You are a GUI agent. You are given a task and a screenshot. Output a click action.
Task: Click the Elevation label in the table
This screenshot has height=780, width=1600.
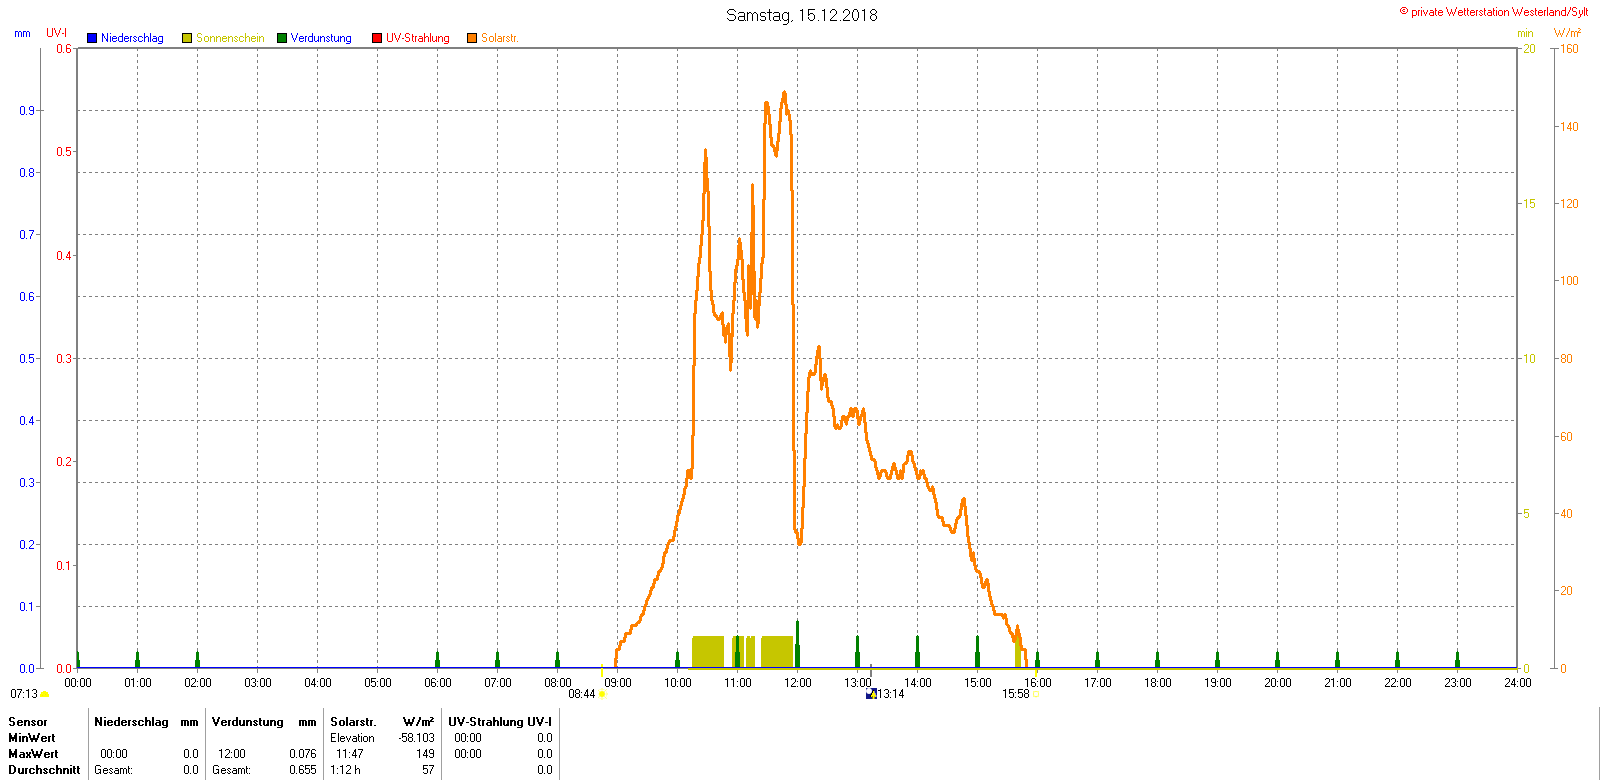click(352, 738)
